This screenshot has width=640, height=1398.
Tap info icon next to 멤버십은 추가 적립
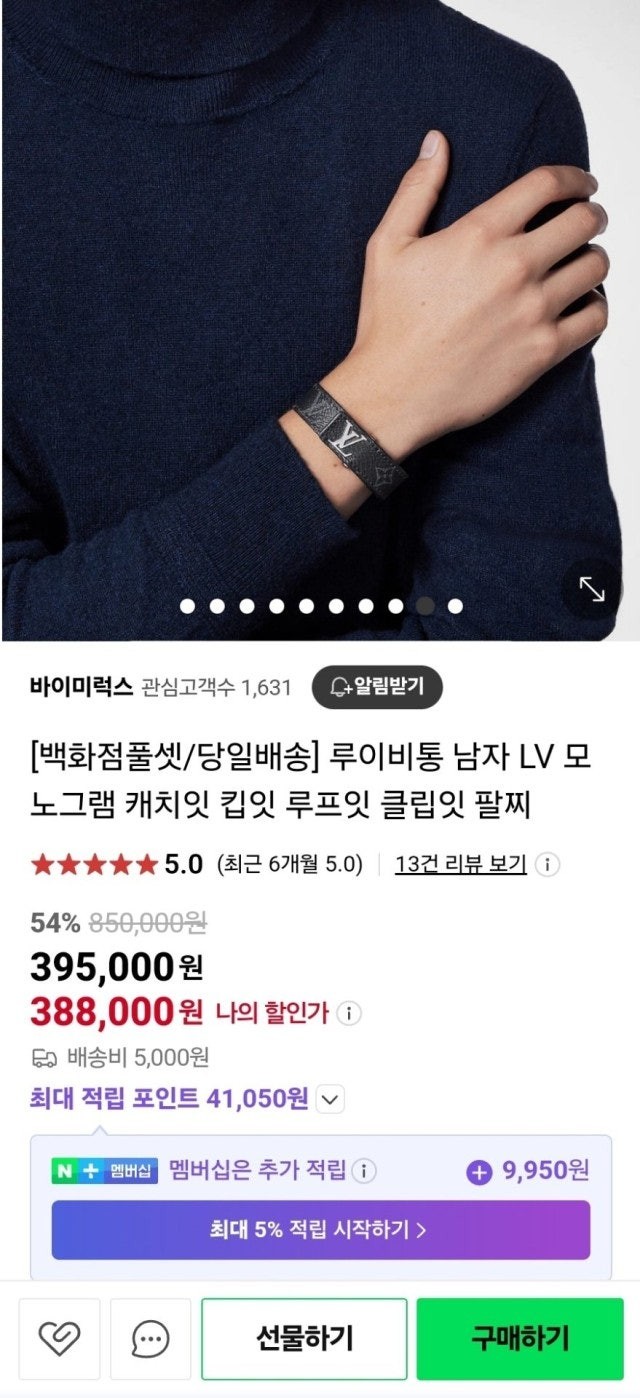tap(364, 1170)
